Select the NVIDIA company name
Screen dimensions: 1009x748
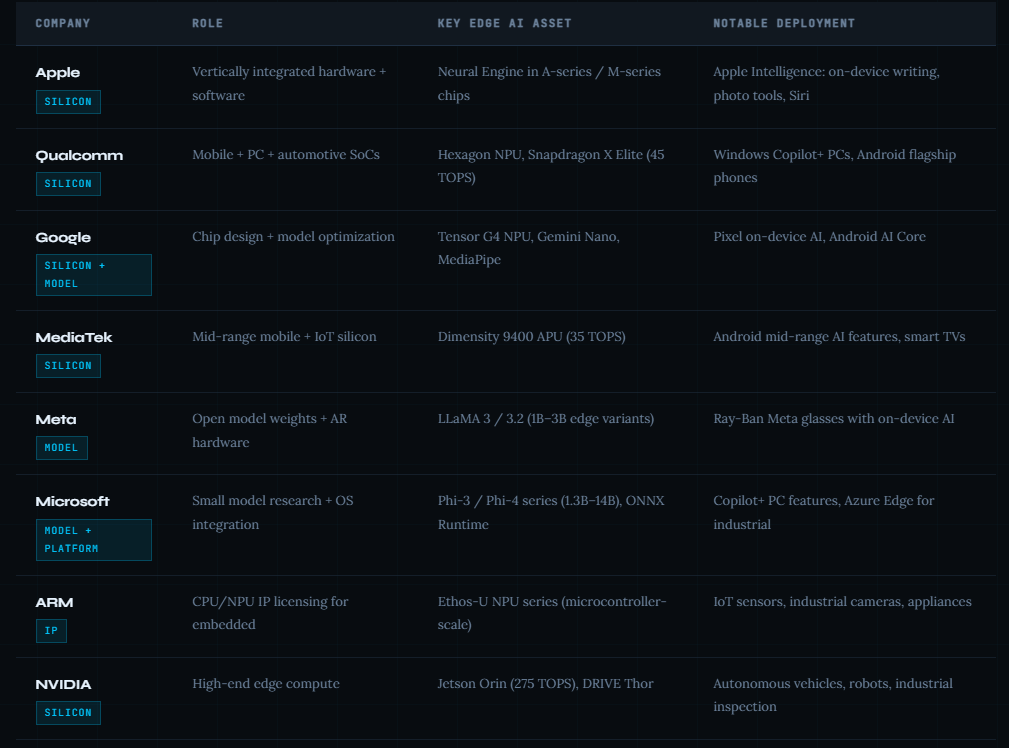click(x=64, y=684)
